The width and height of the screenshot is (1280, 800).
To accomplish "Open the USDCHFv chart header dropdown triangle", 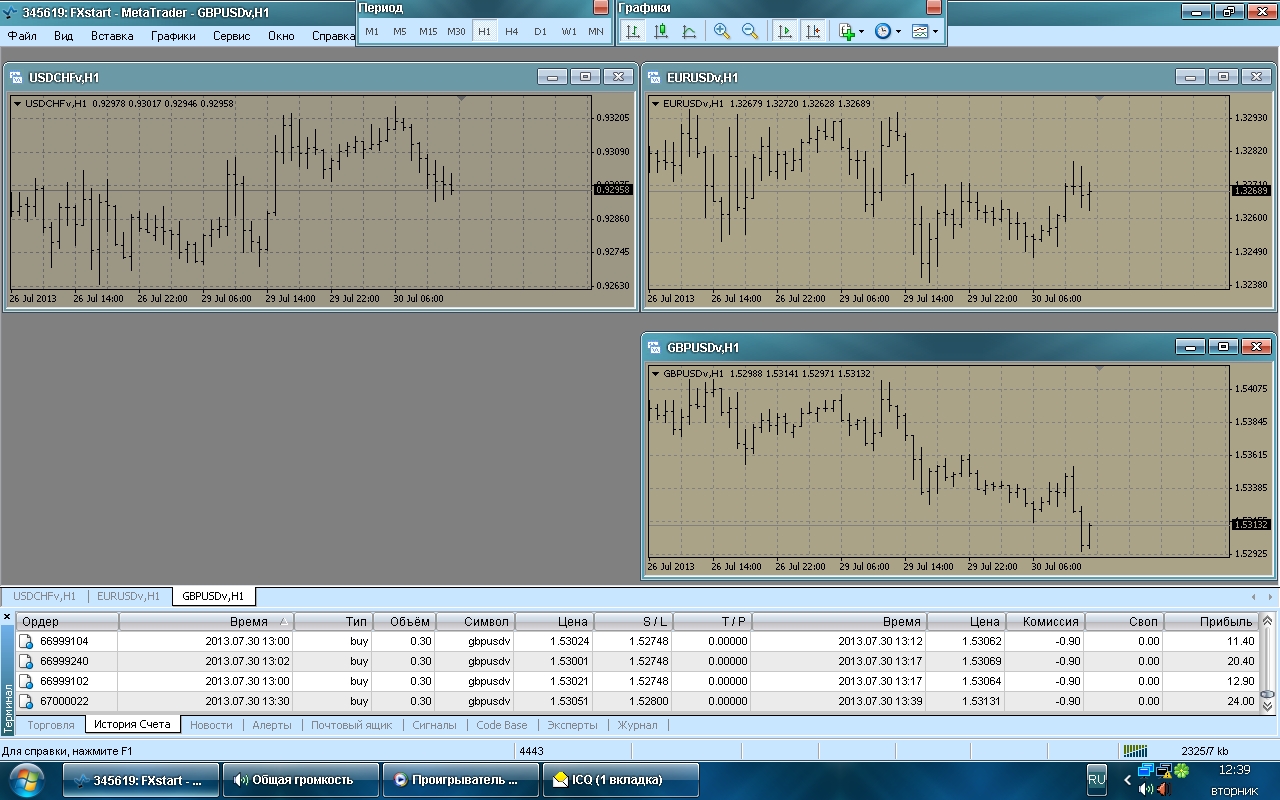I will click(x=18, y=103).
